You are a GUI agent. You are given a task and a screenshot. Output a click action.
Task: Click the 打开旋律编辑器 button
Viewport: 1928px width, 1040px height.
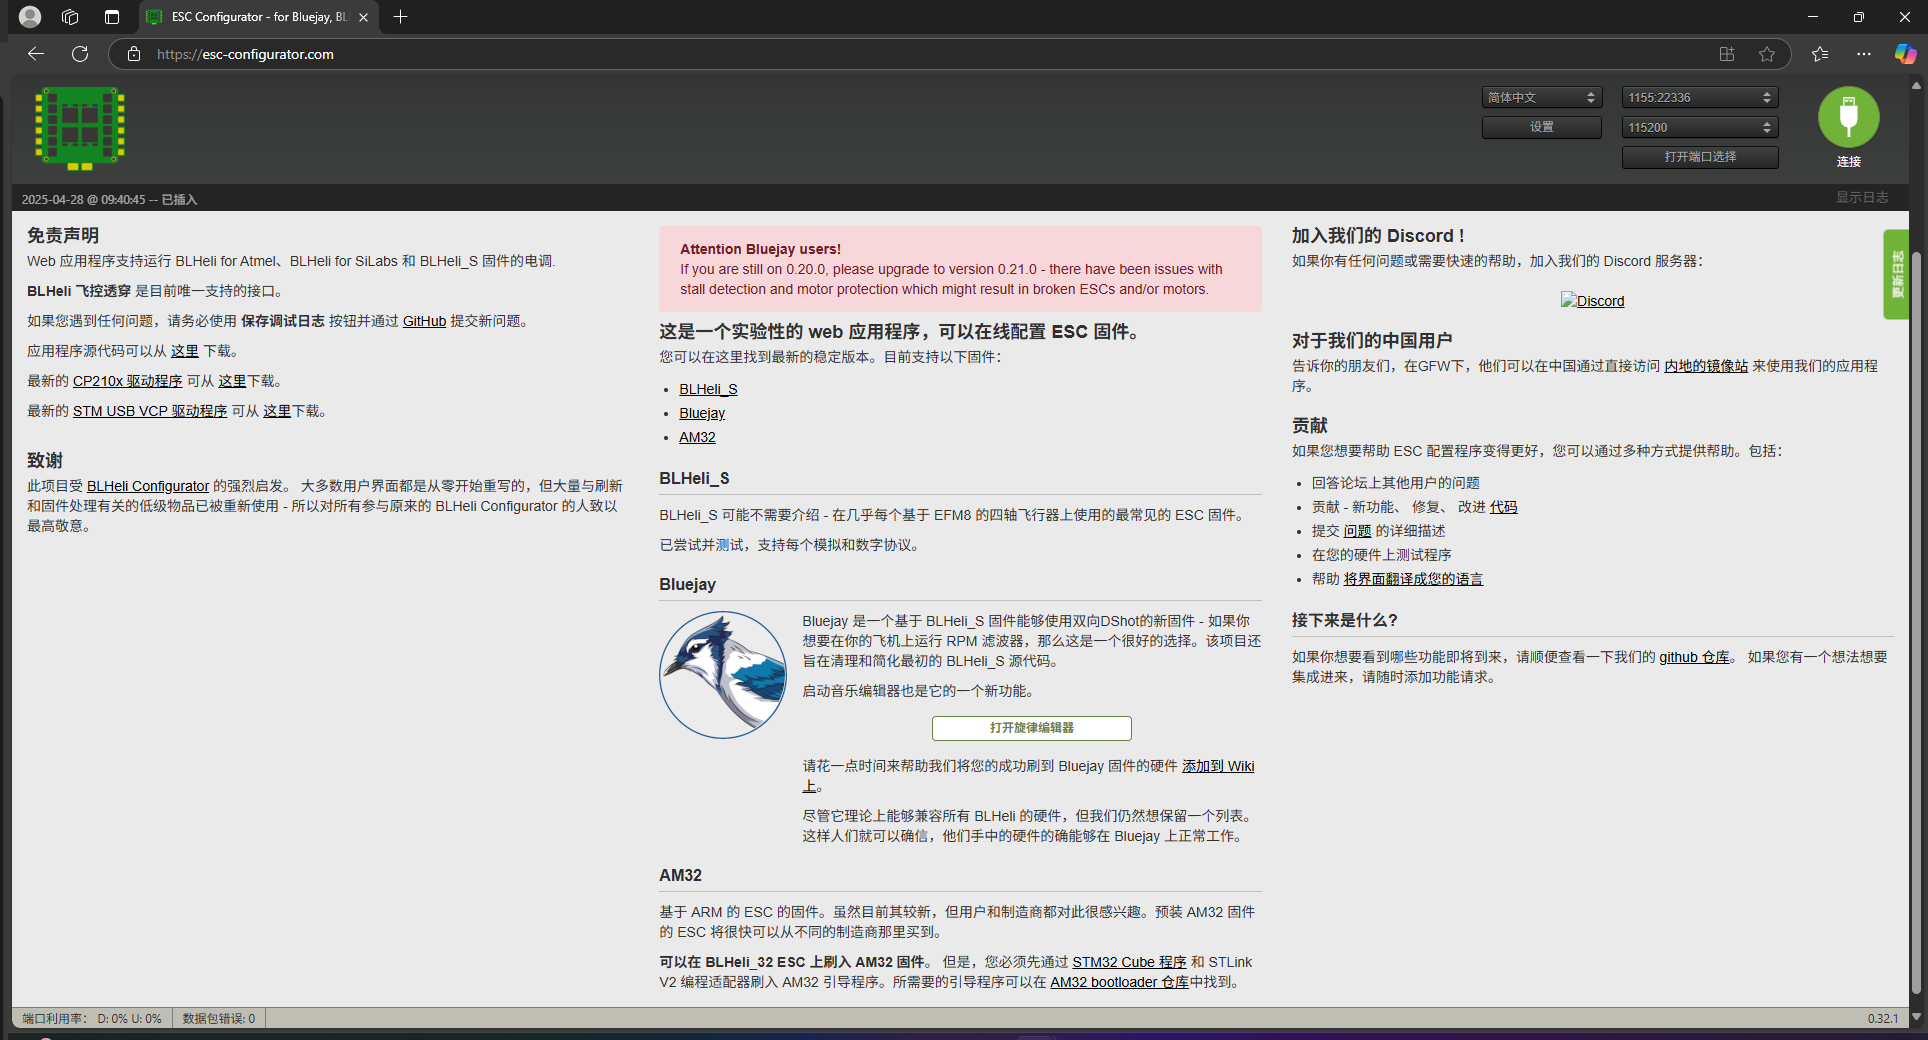pyautogui.click(x=1031, y=728)
